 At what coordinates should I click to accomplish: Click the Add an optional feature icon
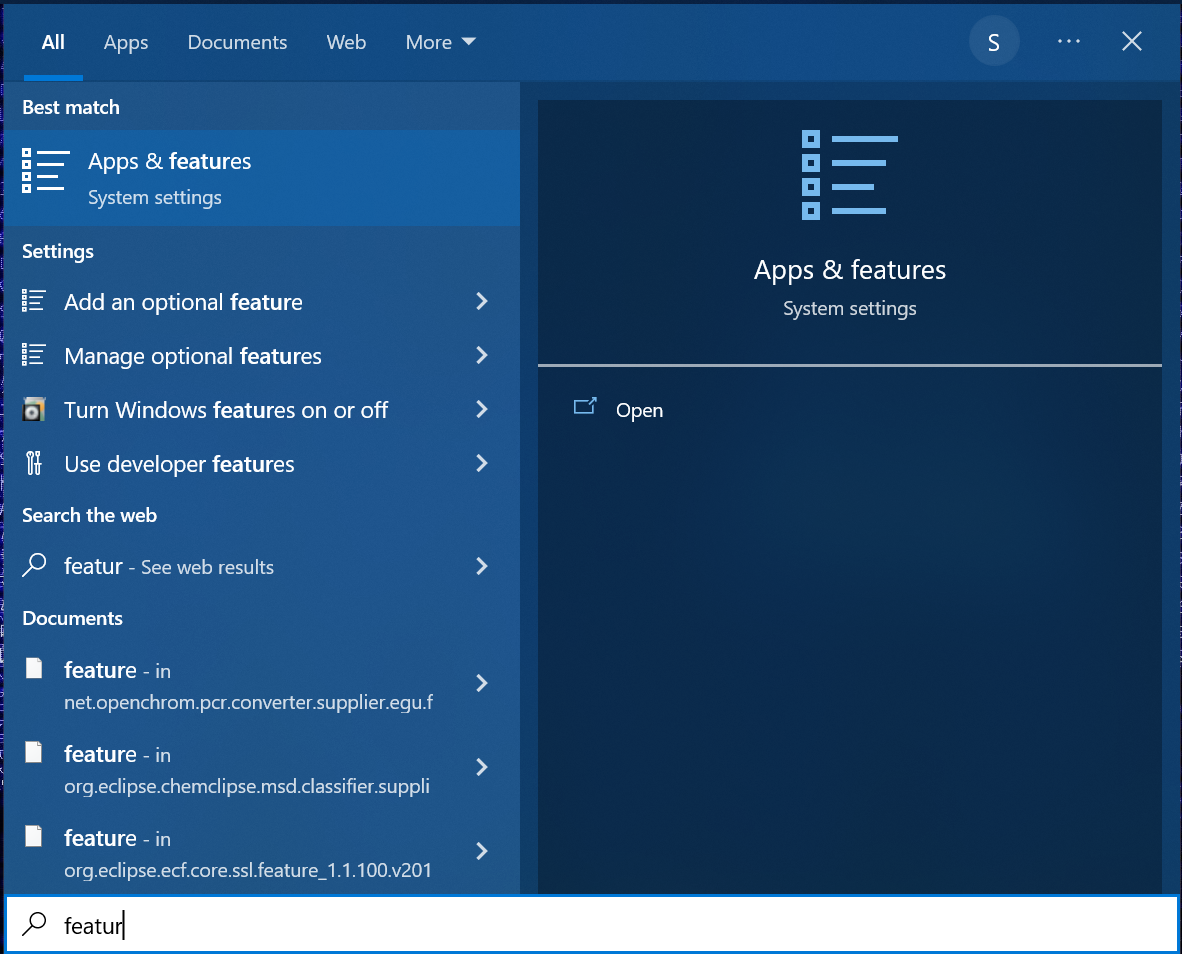click(x=33, y=301)
